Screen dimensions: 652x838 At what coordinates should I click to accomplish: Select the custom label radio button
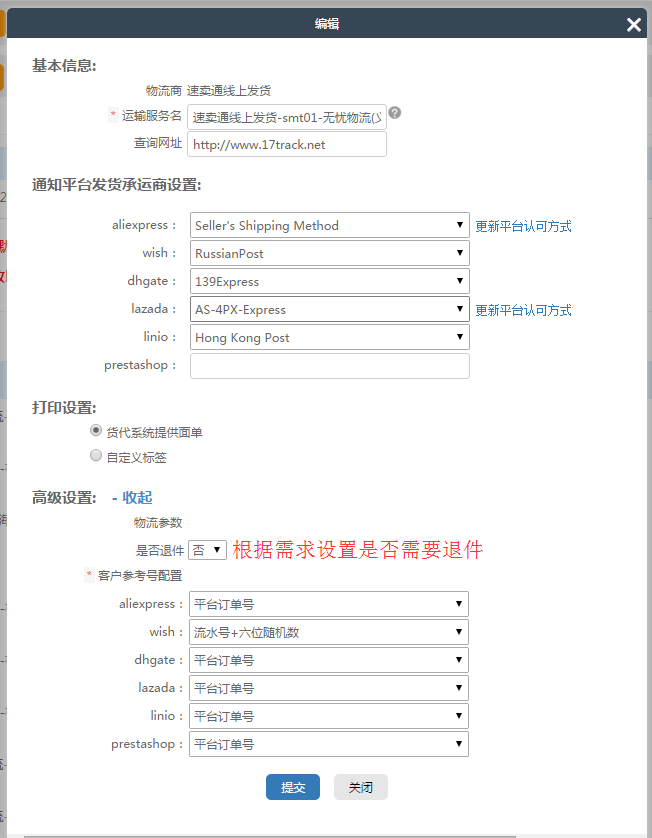[x=96, y=456]
